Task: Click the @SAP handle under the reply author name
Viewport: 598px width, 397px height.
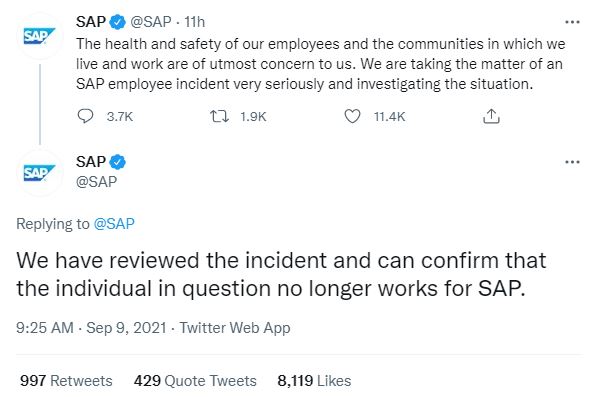Action: pos(96,182)
